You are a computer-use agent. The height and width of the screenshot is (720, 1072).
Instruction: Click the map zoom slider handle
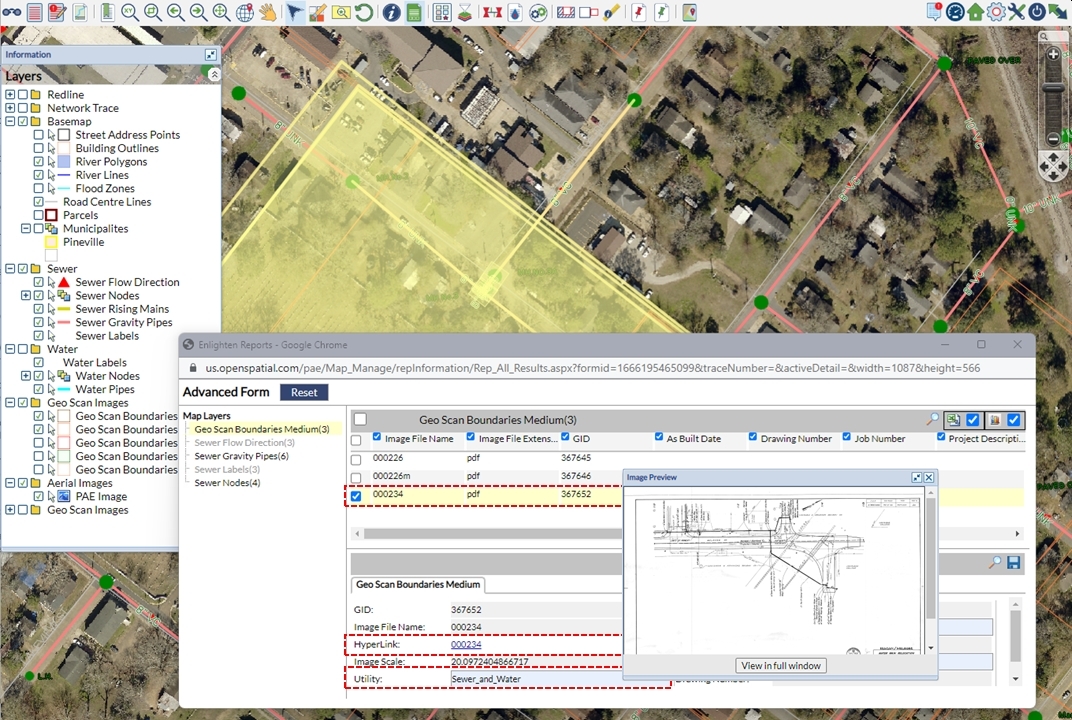1053,89
